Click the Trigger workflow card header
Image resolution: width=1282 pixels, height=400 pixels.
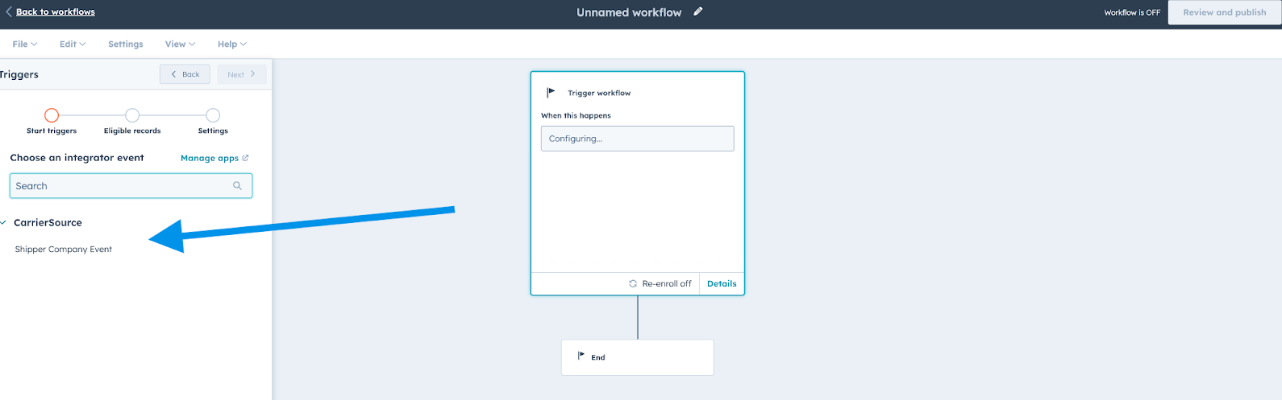599,93
